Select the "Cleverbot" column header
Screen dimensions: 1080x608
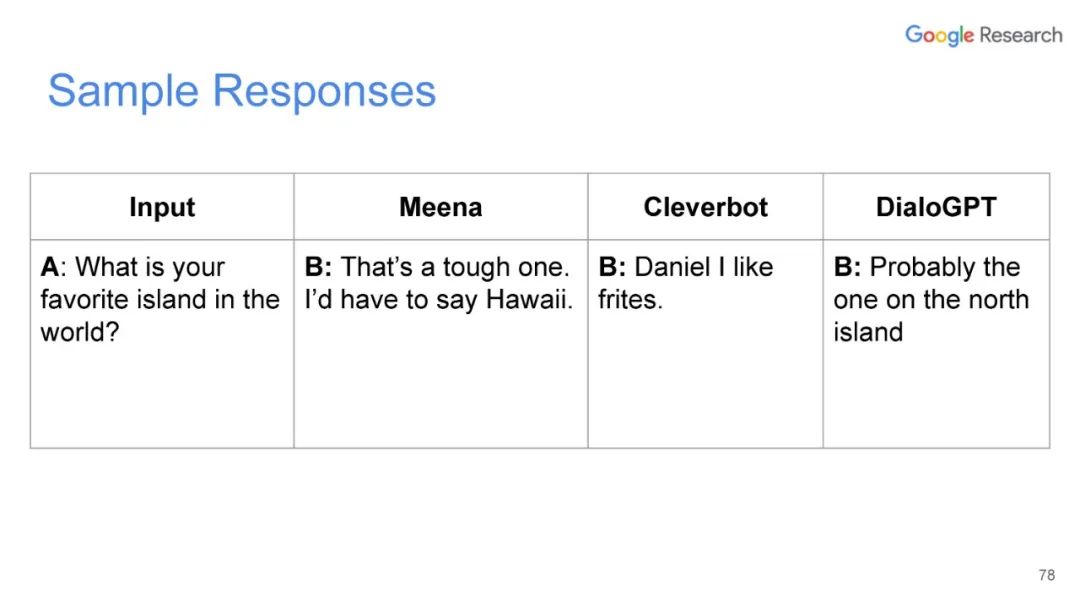click(x=705, y=207)
